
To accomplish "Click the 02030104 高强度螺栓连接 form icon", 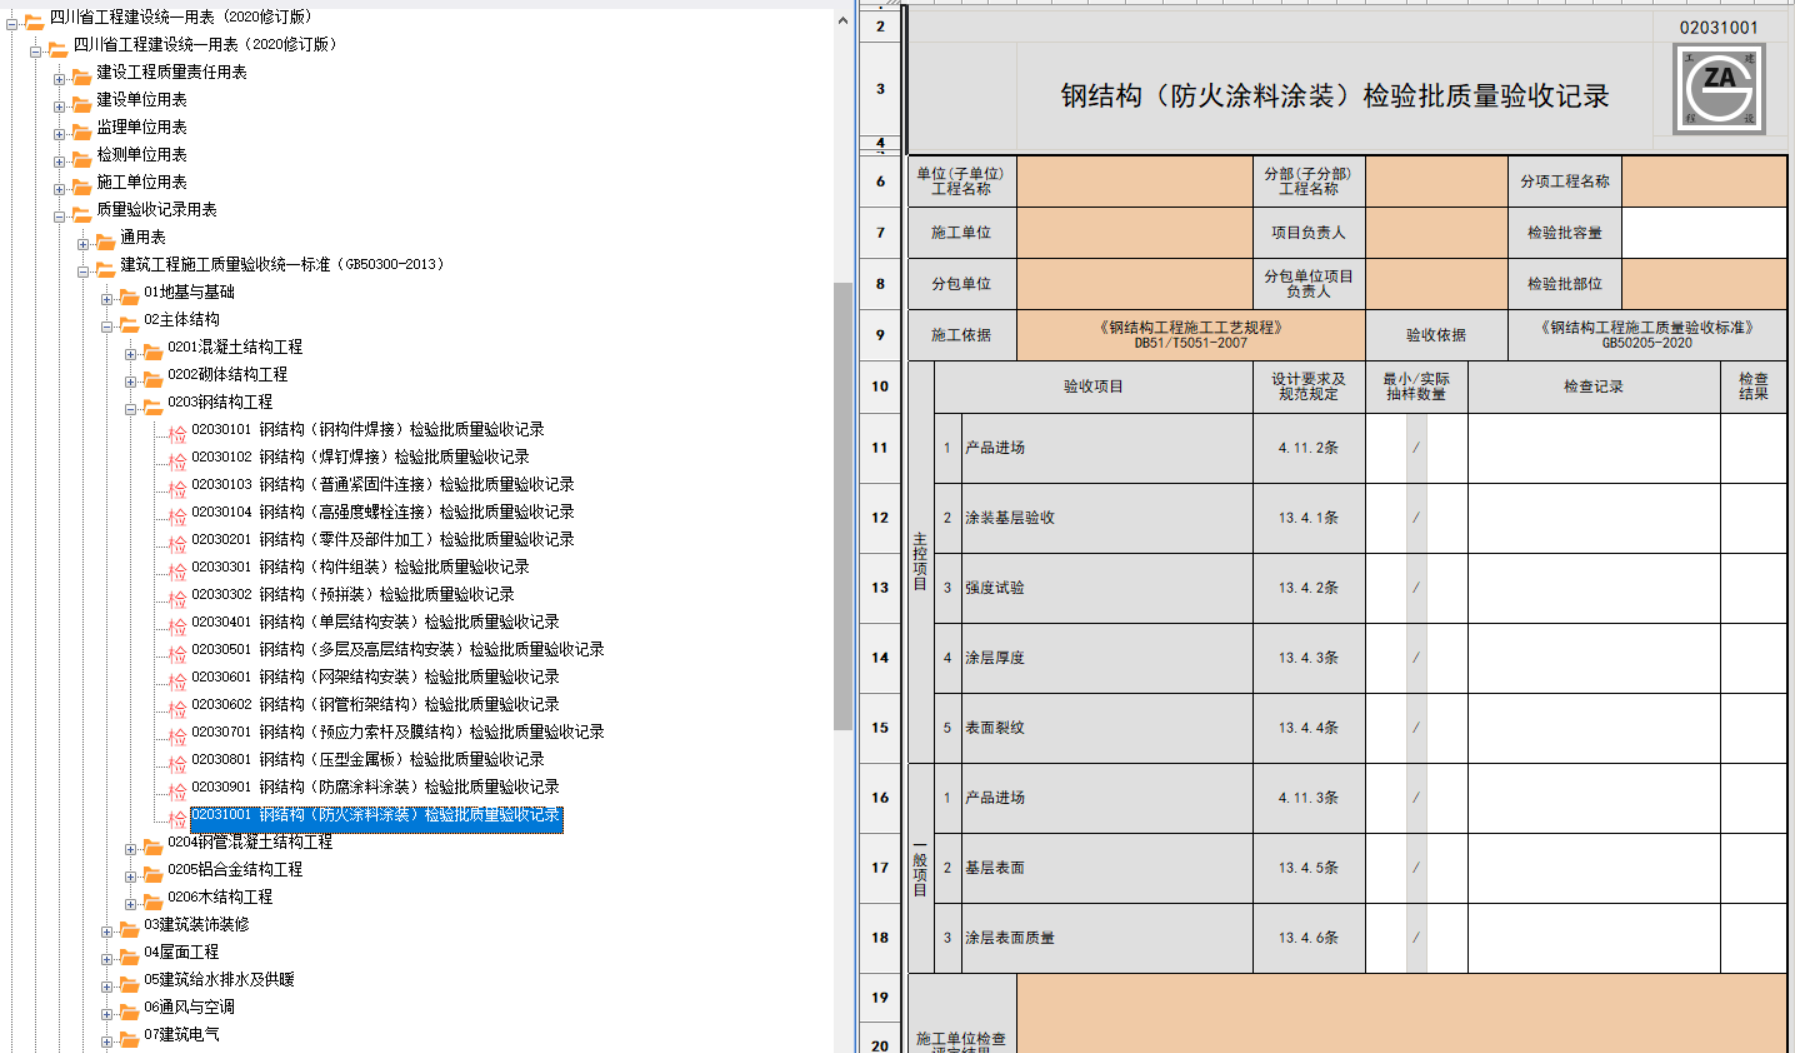I will click(177, 515).
